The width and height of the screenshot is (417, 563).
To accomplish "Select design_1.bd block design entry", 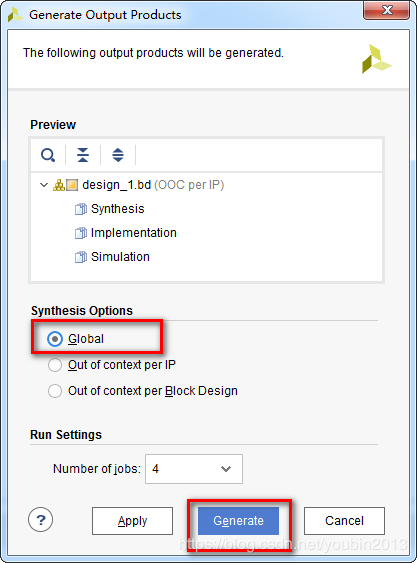I will [x=153, y=185].
